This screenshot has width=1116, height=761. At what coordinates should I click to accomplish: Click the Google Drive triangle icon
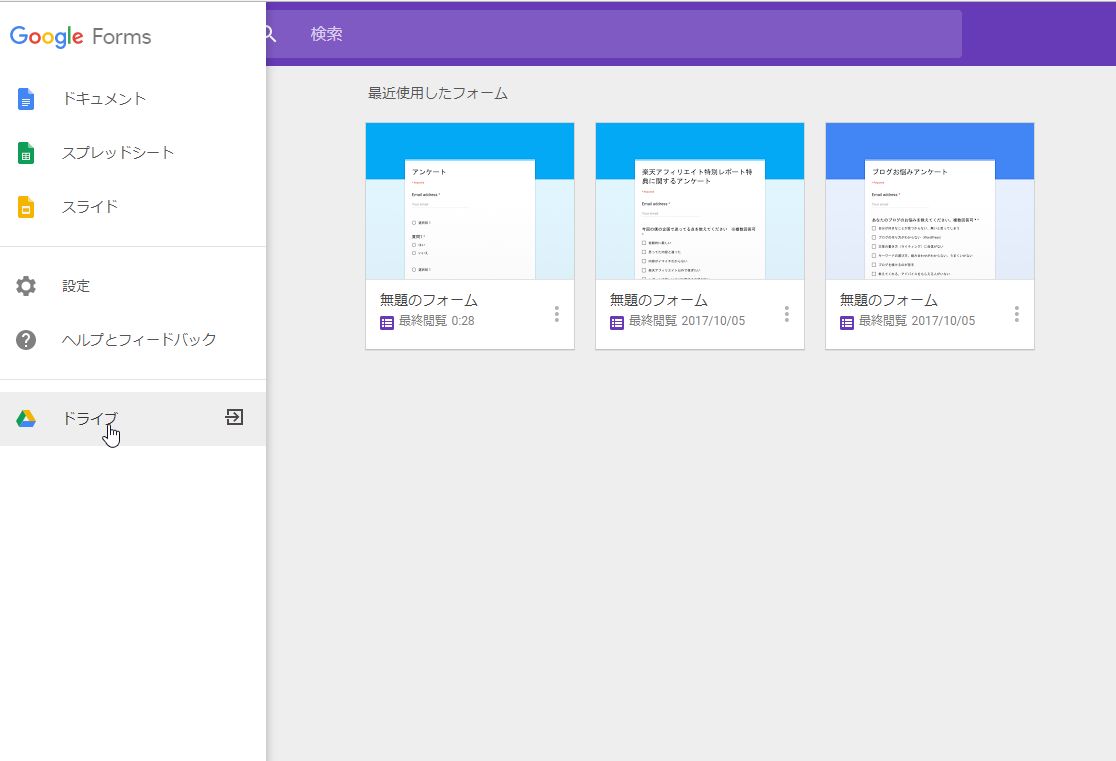(26, 419)
